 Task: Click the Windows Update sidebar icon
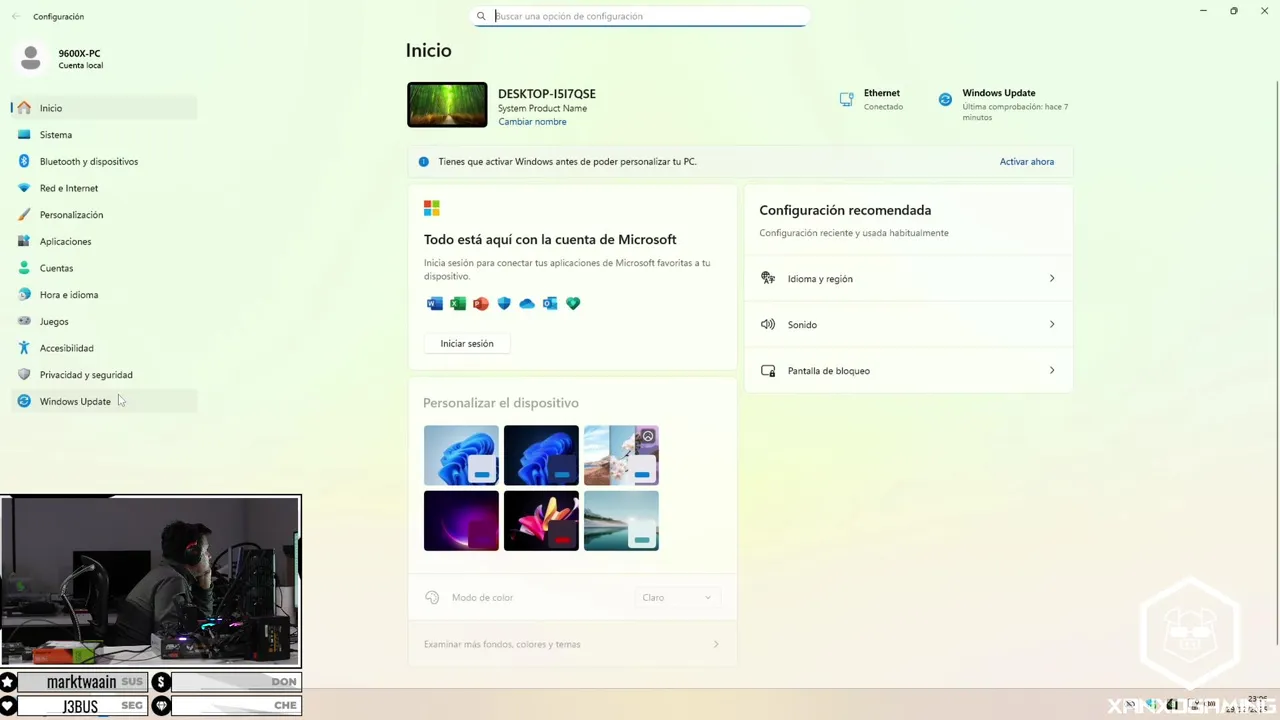point(24,401)
